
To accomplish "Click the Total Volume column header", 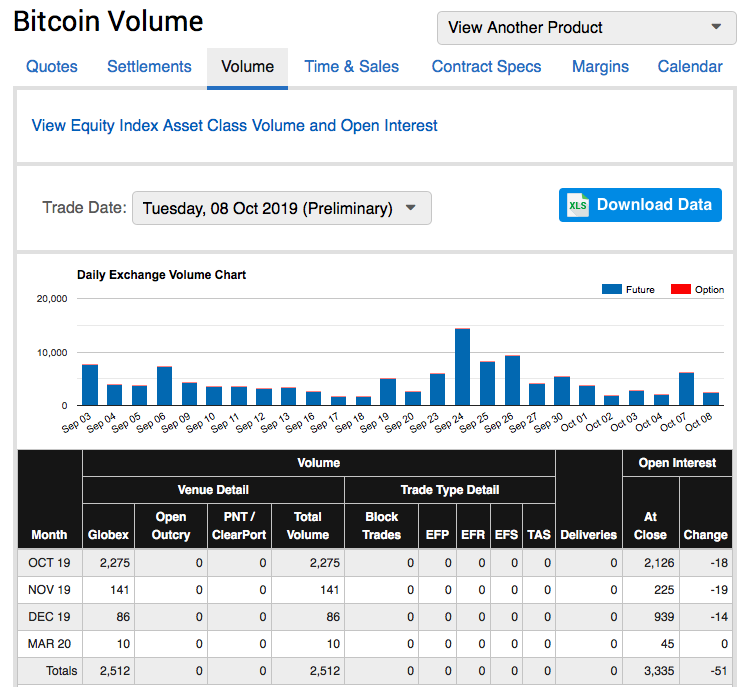I will (x=308, y=525).
